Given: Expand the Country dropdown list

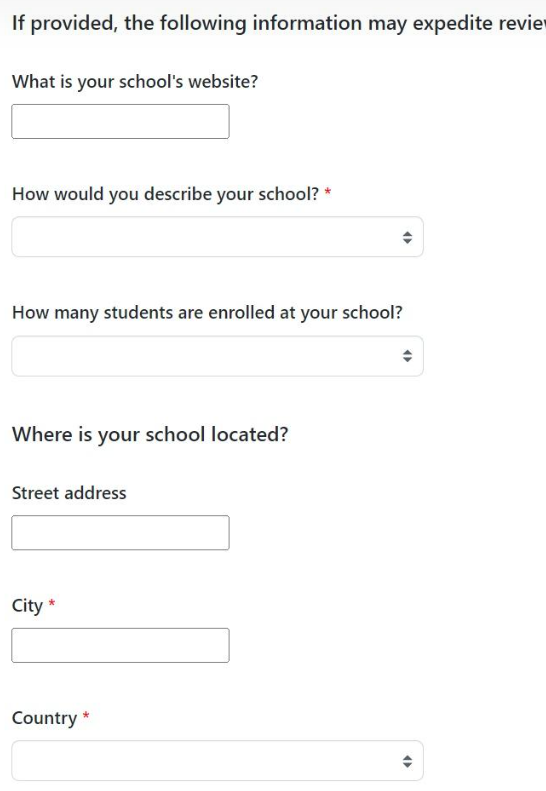Looking at the screenshot, I should point(217,761).
